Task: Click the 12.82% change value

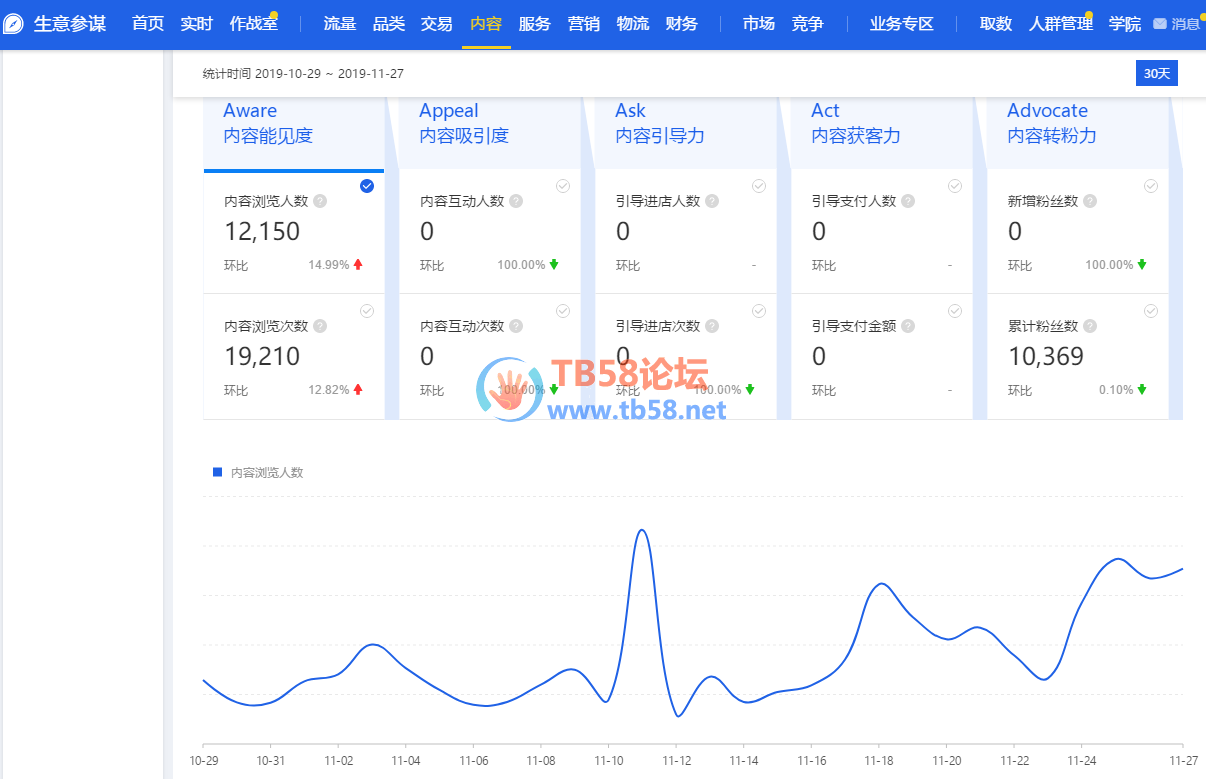Action: pos(329,390)
